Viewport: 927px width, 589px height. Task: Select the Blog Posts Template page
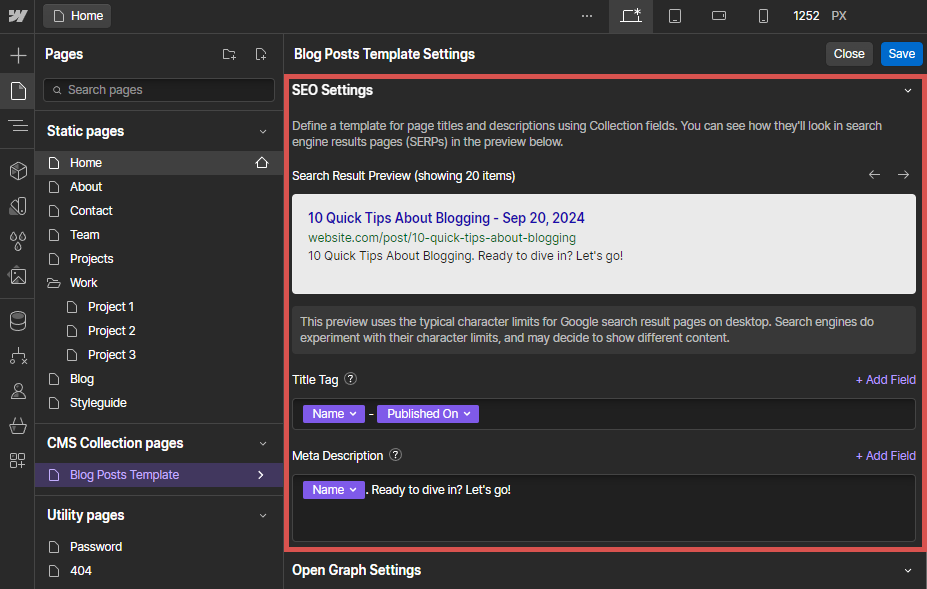159,475
